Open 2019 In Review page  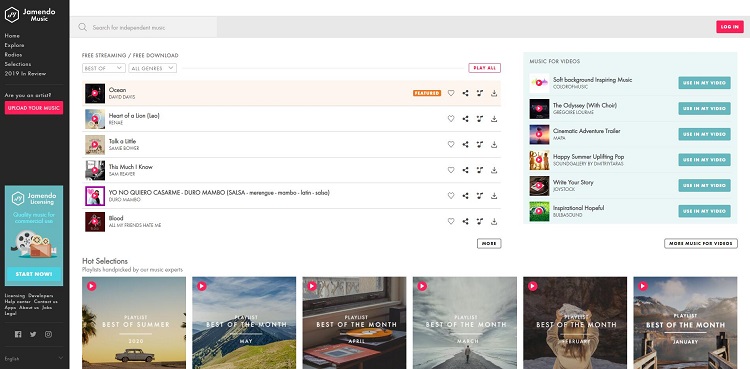[x=25, y=74]
